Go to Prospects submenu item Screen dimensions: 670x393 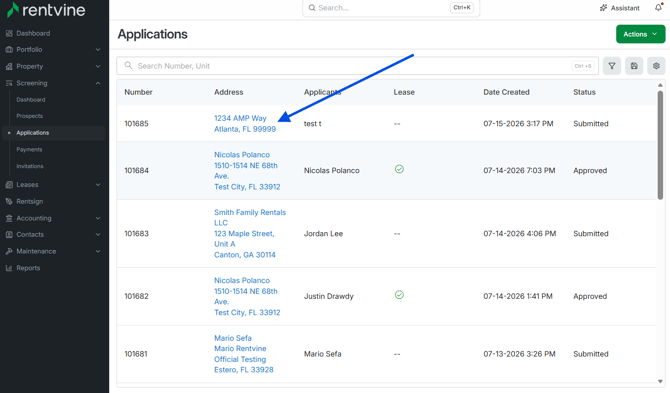pyautogui.click(x=29, y=116)
